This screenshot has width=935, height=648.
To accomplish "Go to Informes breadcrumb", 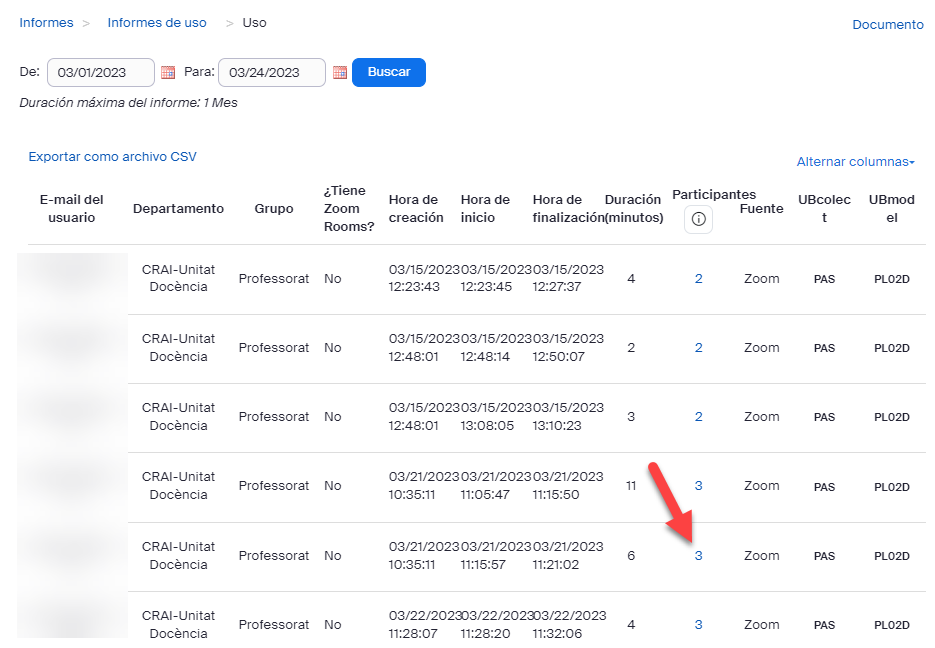I will coord(46,22).
